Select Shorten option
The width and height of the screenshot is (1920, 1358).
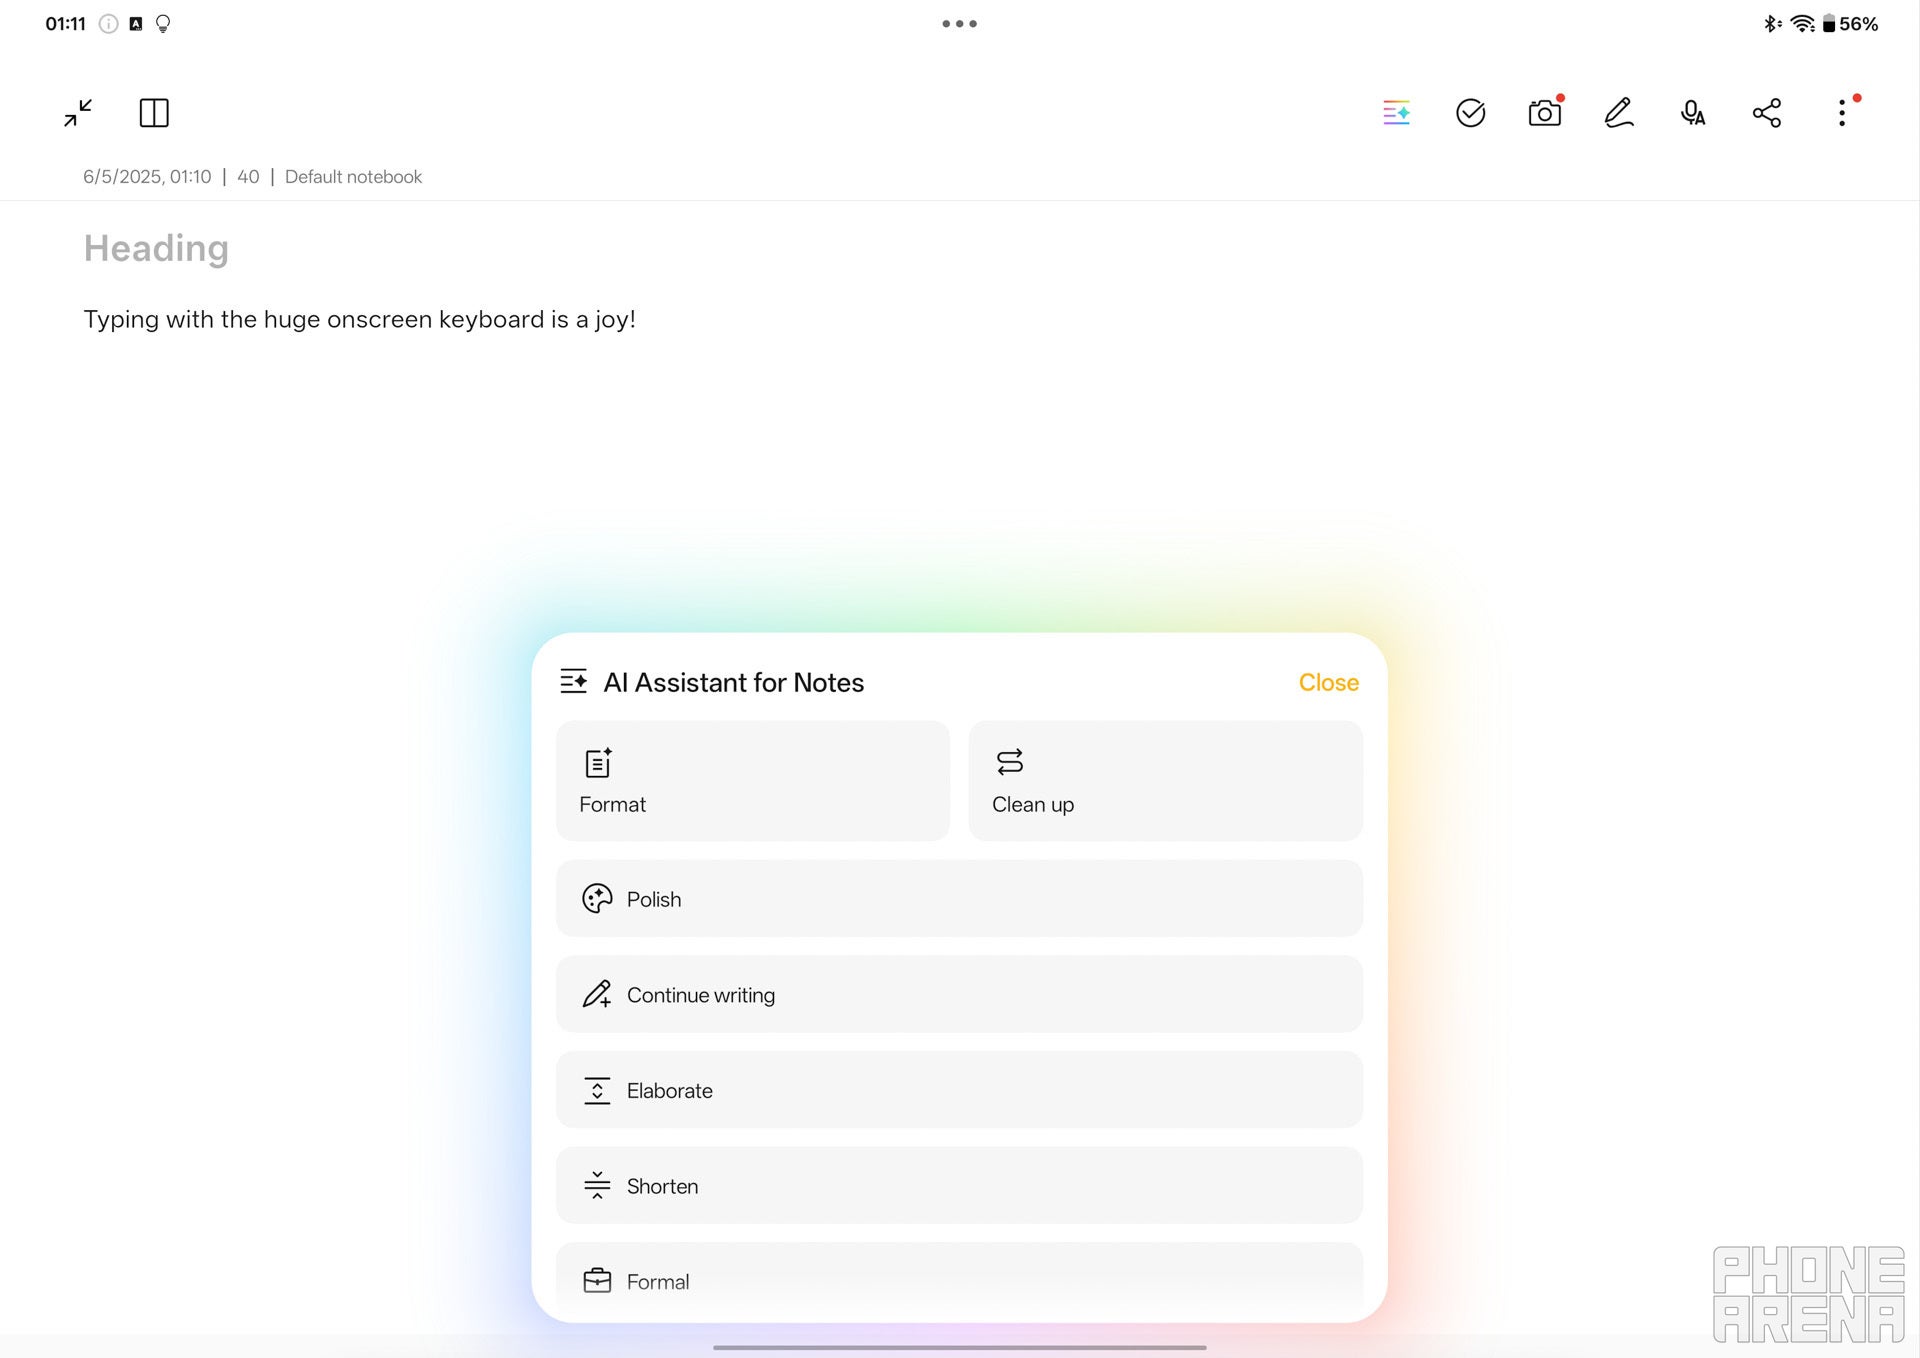(x=958, y=1186)
